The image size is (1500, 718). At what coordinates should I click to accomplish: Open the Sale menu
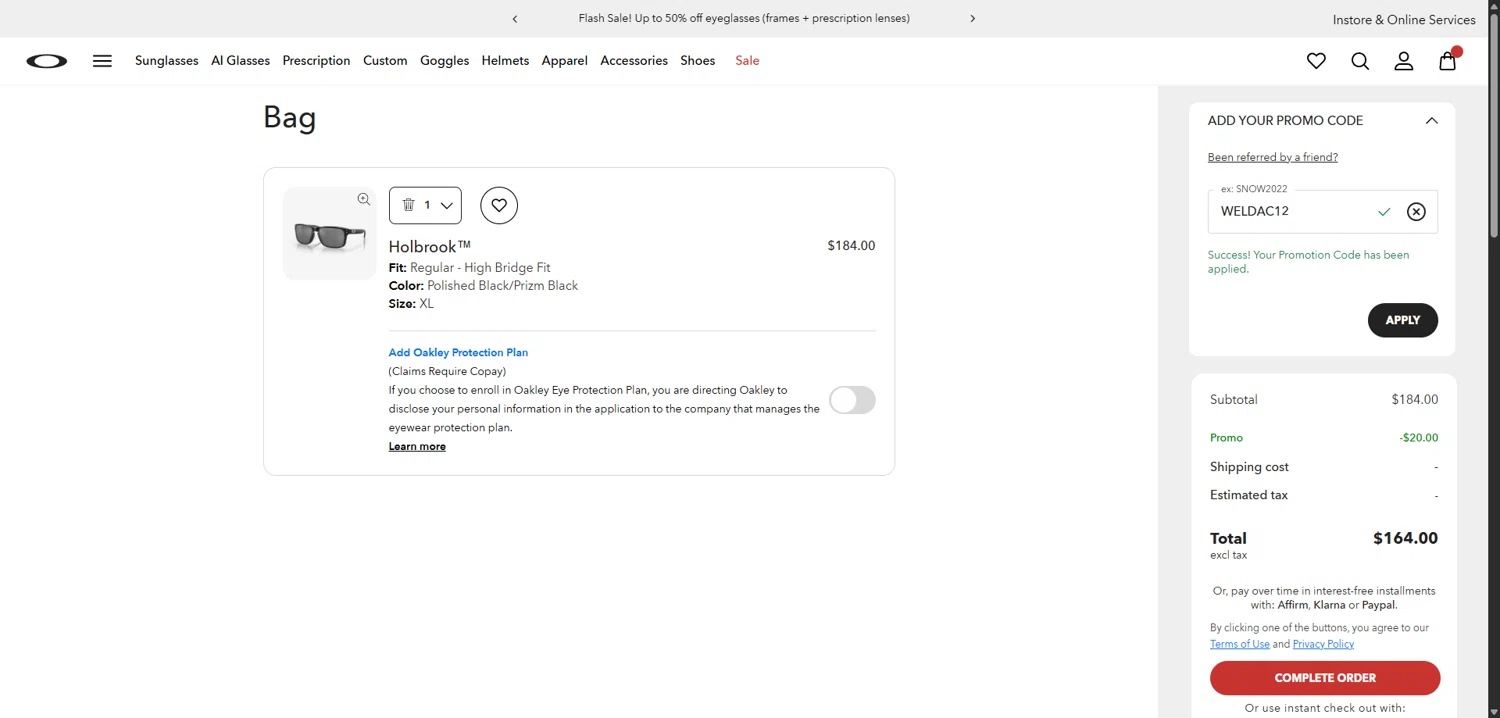[747, 61]
